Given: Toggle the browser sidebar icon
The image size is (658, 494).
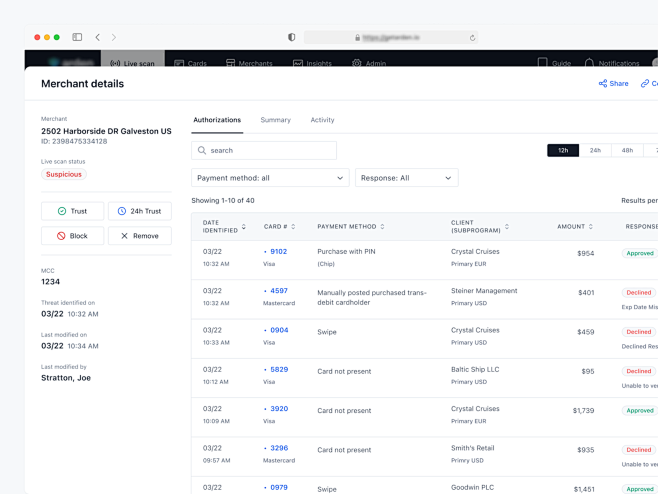Looking at the screenshot, I should [77, 37].
